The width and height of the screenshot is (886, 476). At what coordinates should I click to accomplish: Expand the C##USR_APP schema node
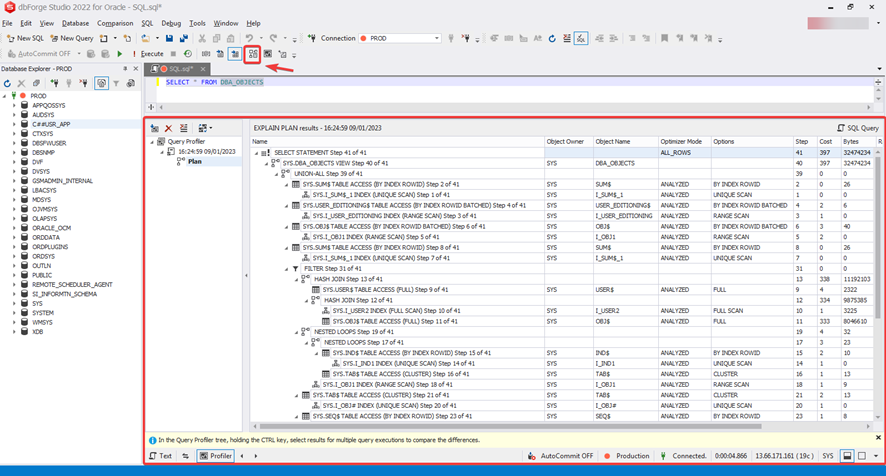coord(14,125)
